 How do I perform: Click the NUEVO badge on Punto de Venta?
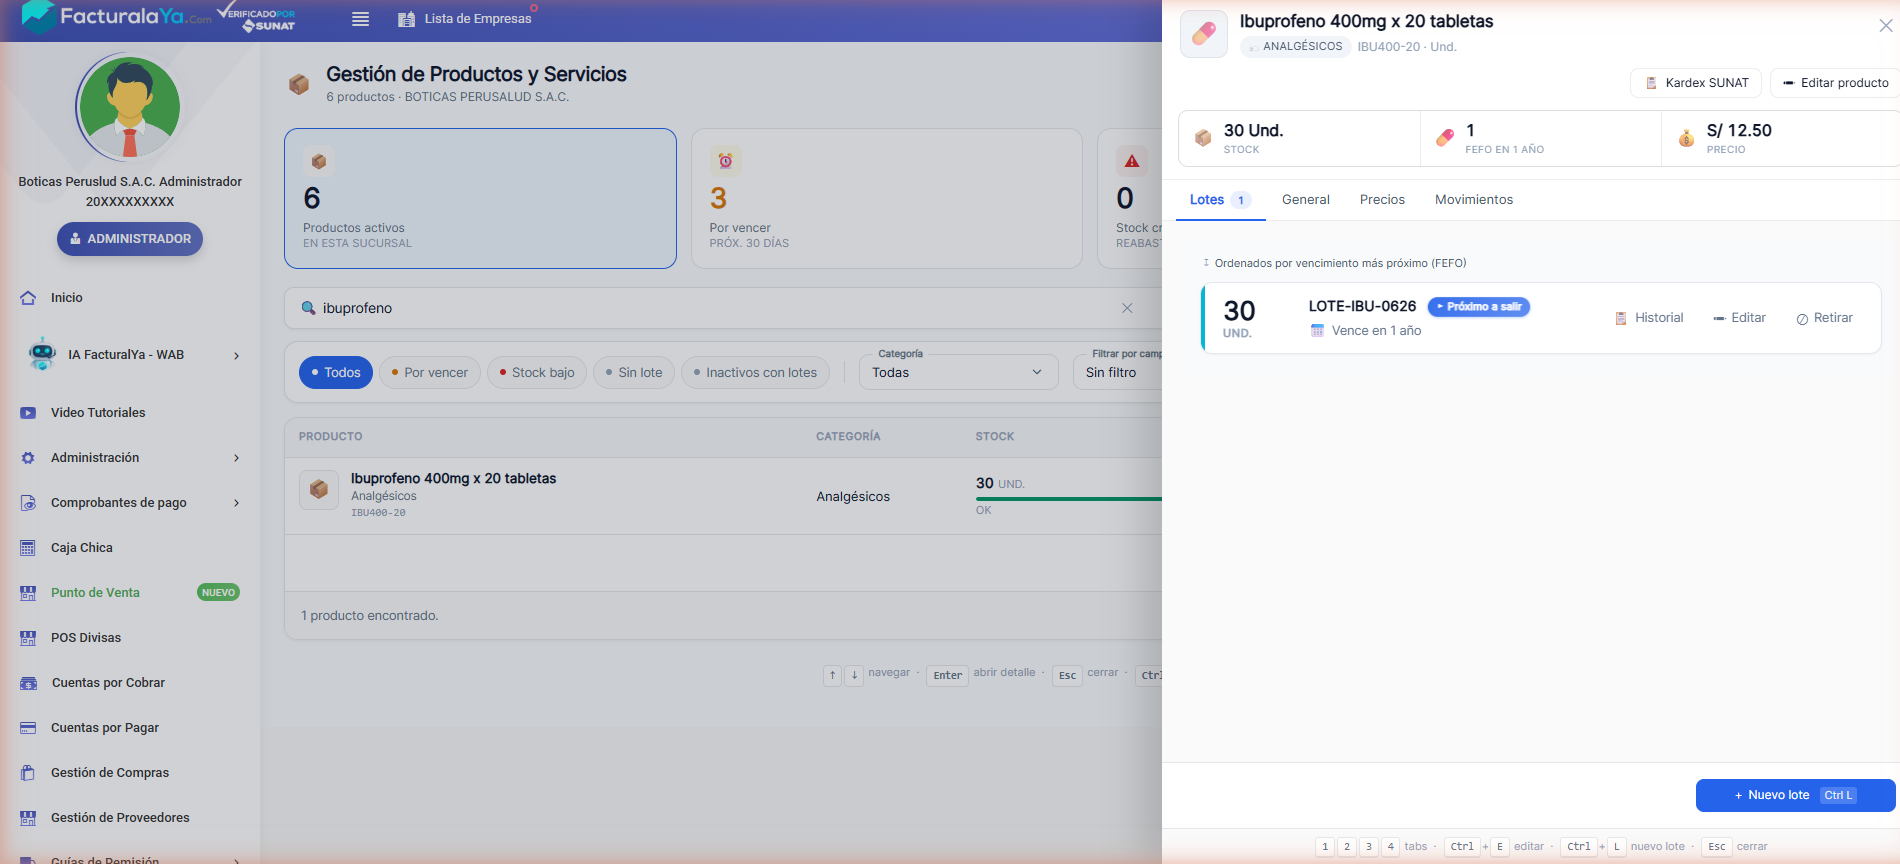pos(218,593)
